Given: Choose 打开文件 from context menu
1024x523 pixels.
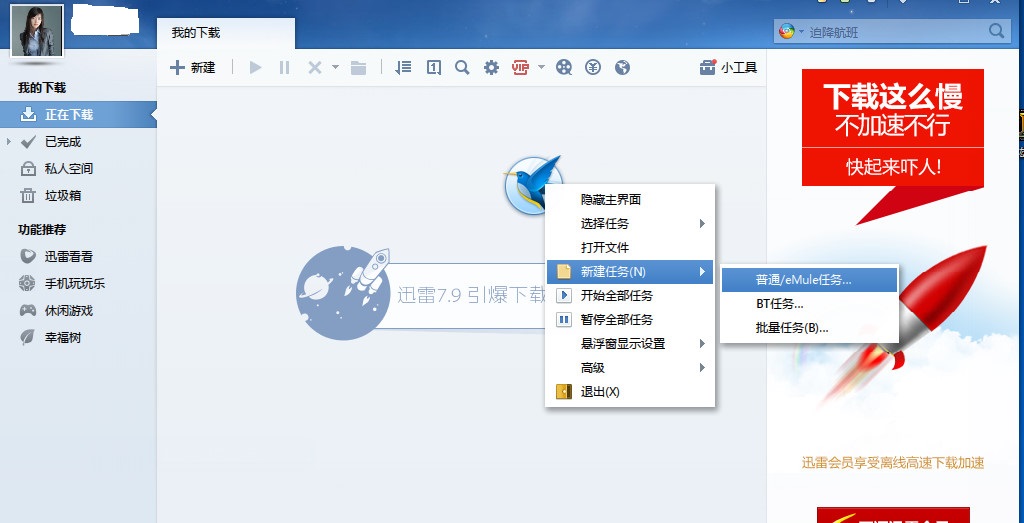Looking at the screenshot, I should click(x=630, y=247).
